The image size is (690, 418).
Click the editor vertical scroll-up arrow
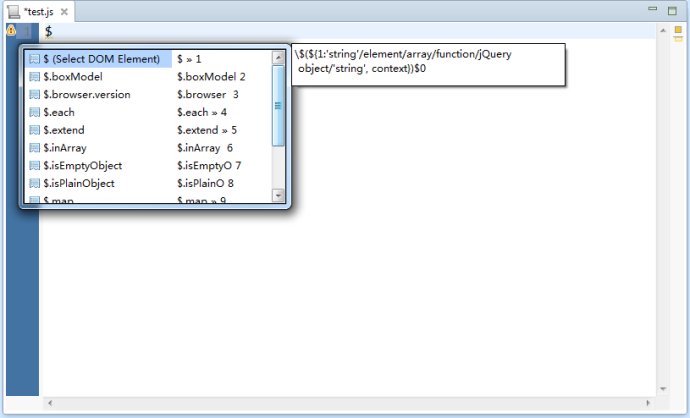(x=663, y=30)
